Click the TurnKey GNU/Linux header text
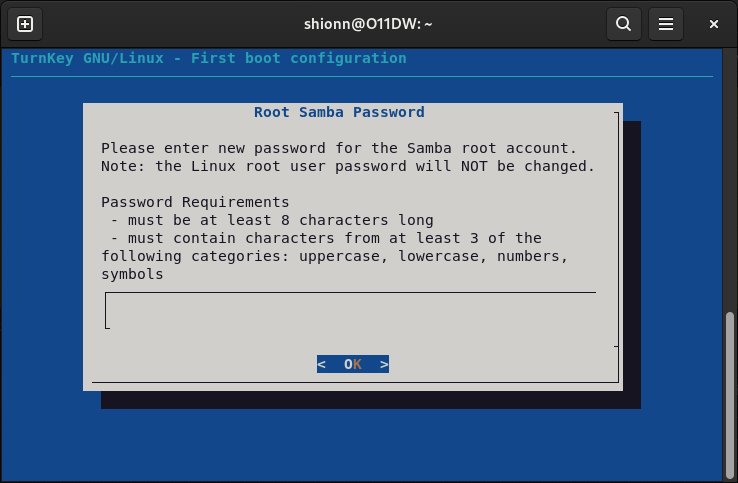The width and height of the screenshot is (738, 483). point(209,58)
